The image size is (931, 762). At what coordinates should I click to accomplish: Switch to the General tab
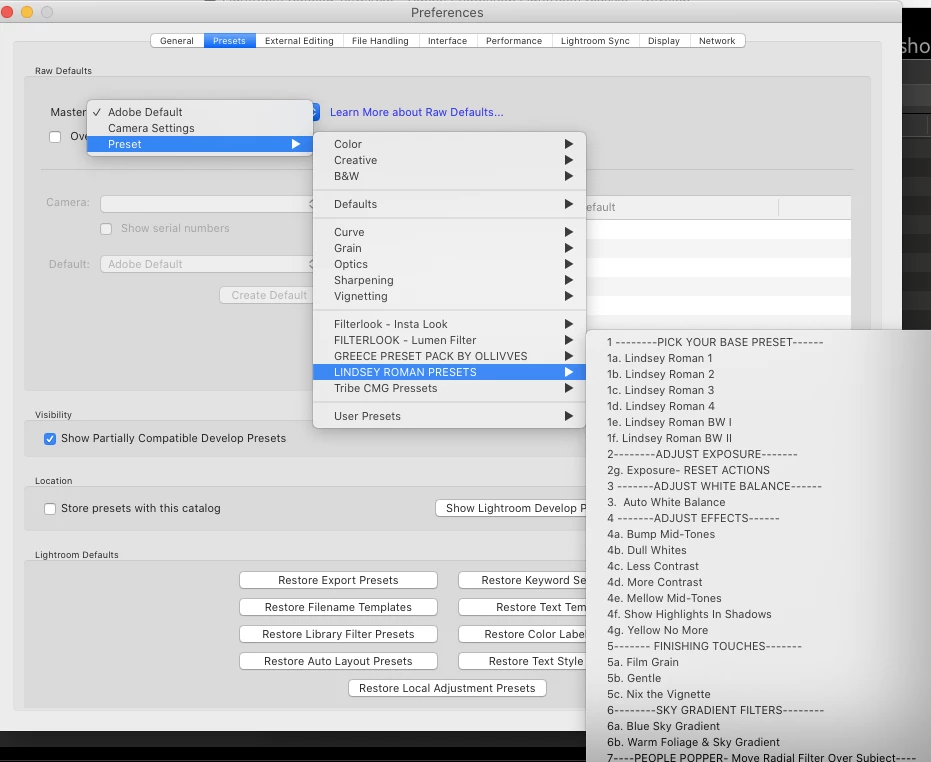point(177,40)
